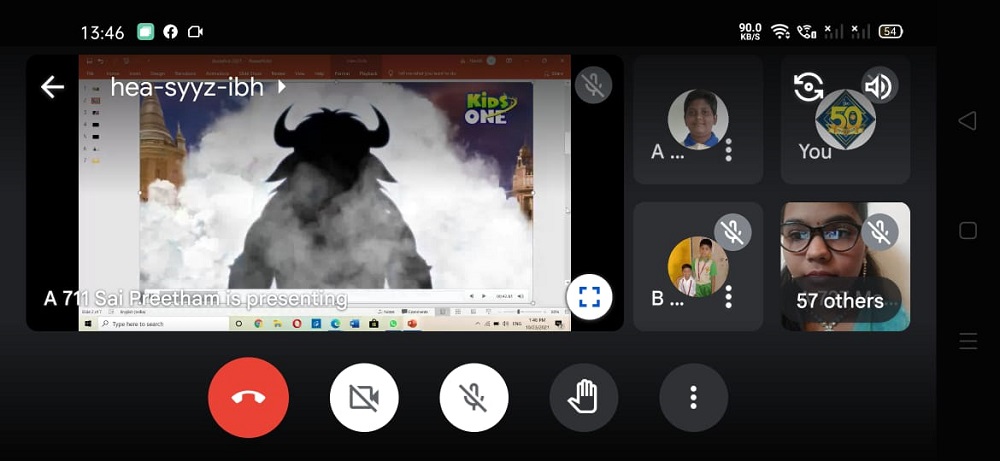Expand details arrow beside hea-syyz-ibh
Screen dimensions: 1000x461
click(281, 87)
